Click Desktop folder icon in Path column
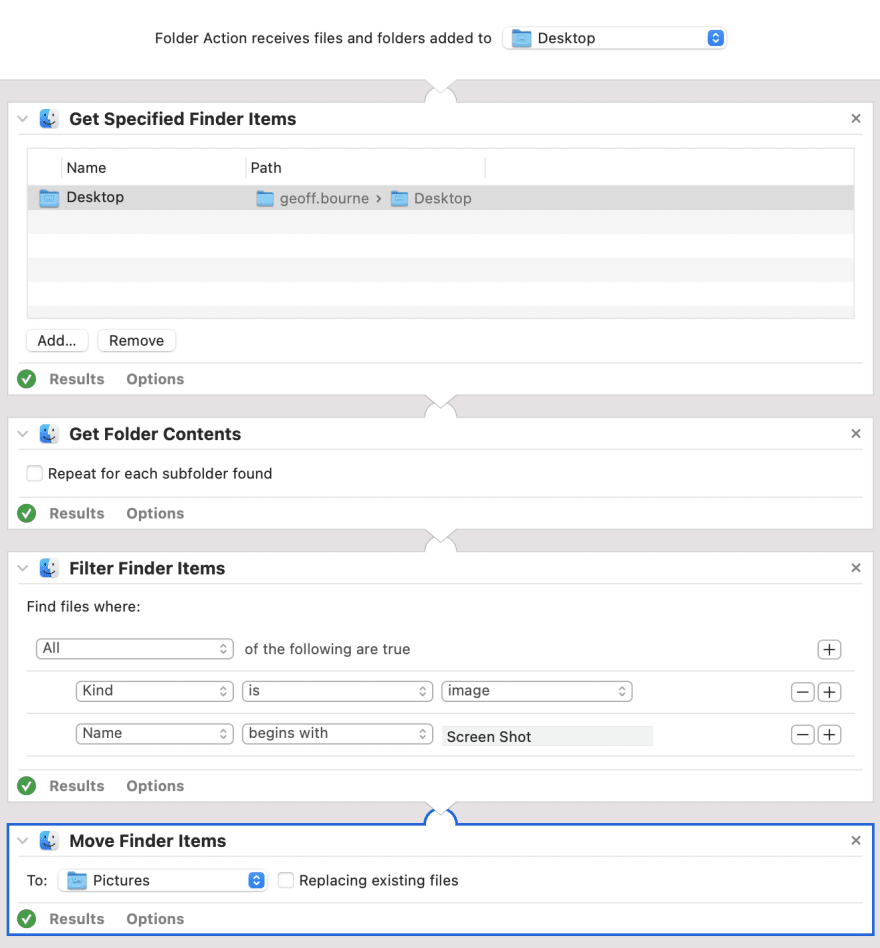This screenshot has width=880, height=948. click(399, 198)
